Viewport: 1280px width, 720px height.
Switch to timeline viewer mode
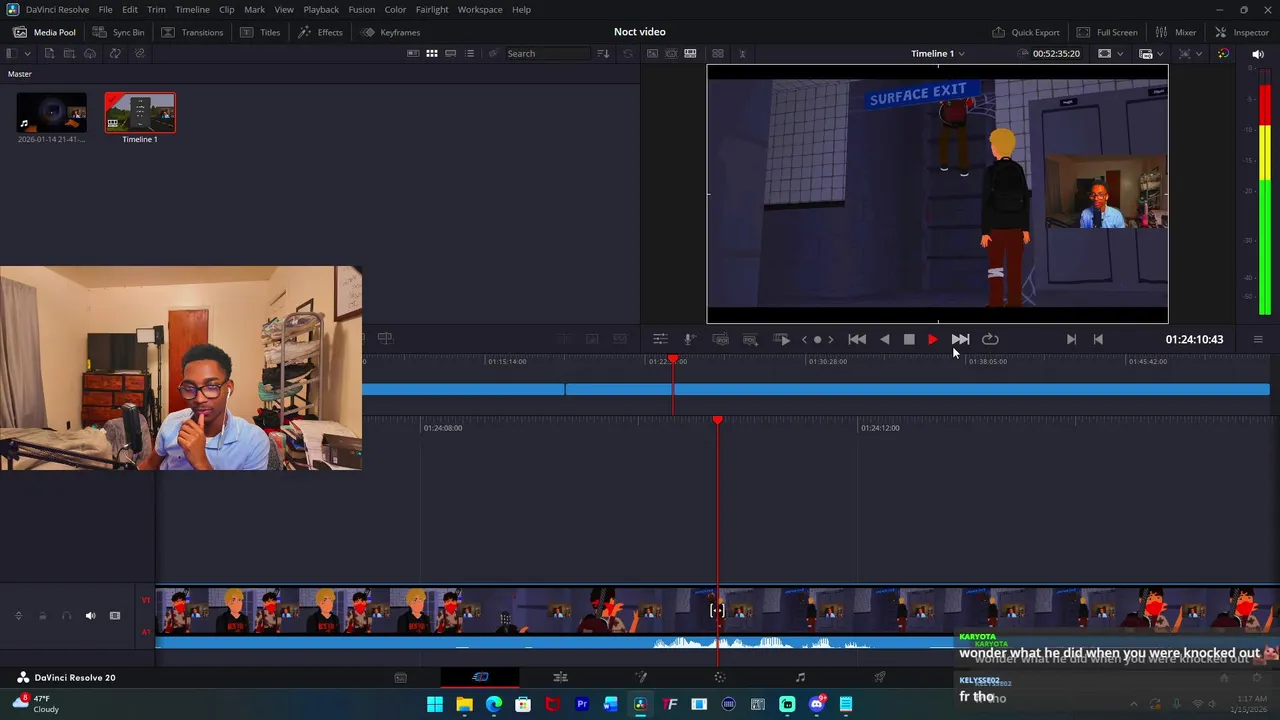[x=690, y=53]
